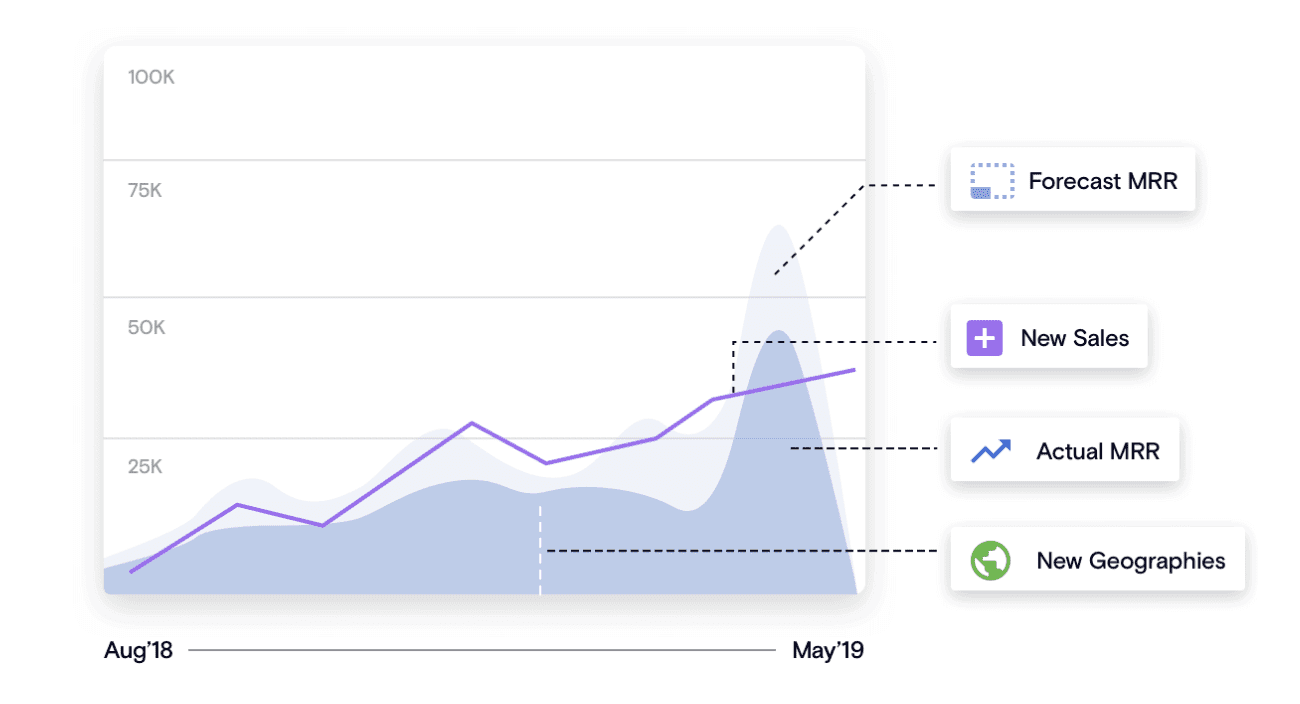Select the Forecast MRR label text
The width and height of the screenshot is (1300, 704).
1103,181
